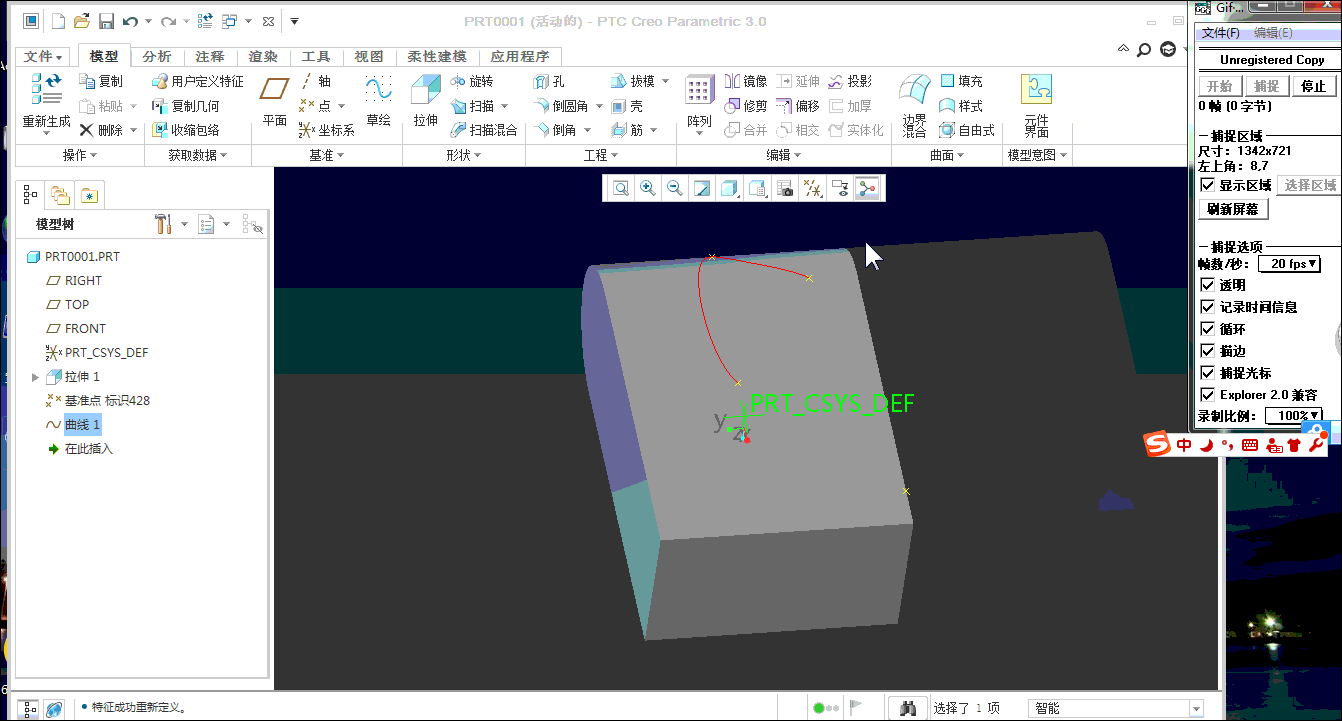The width and height of the screenshot is (1342, 721).
Task: Switch to the 注释 ribbon tab
Action: [x=210, y=56]
